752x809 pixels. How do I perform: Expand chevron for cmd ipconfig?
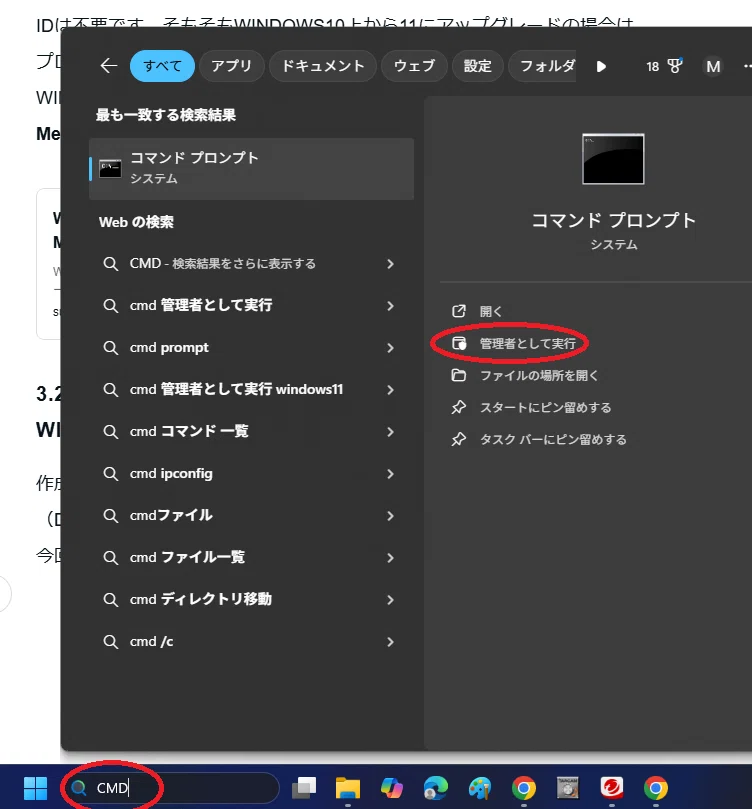(390, 474)
